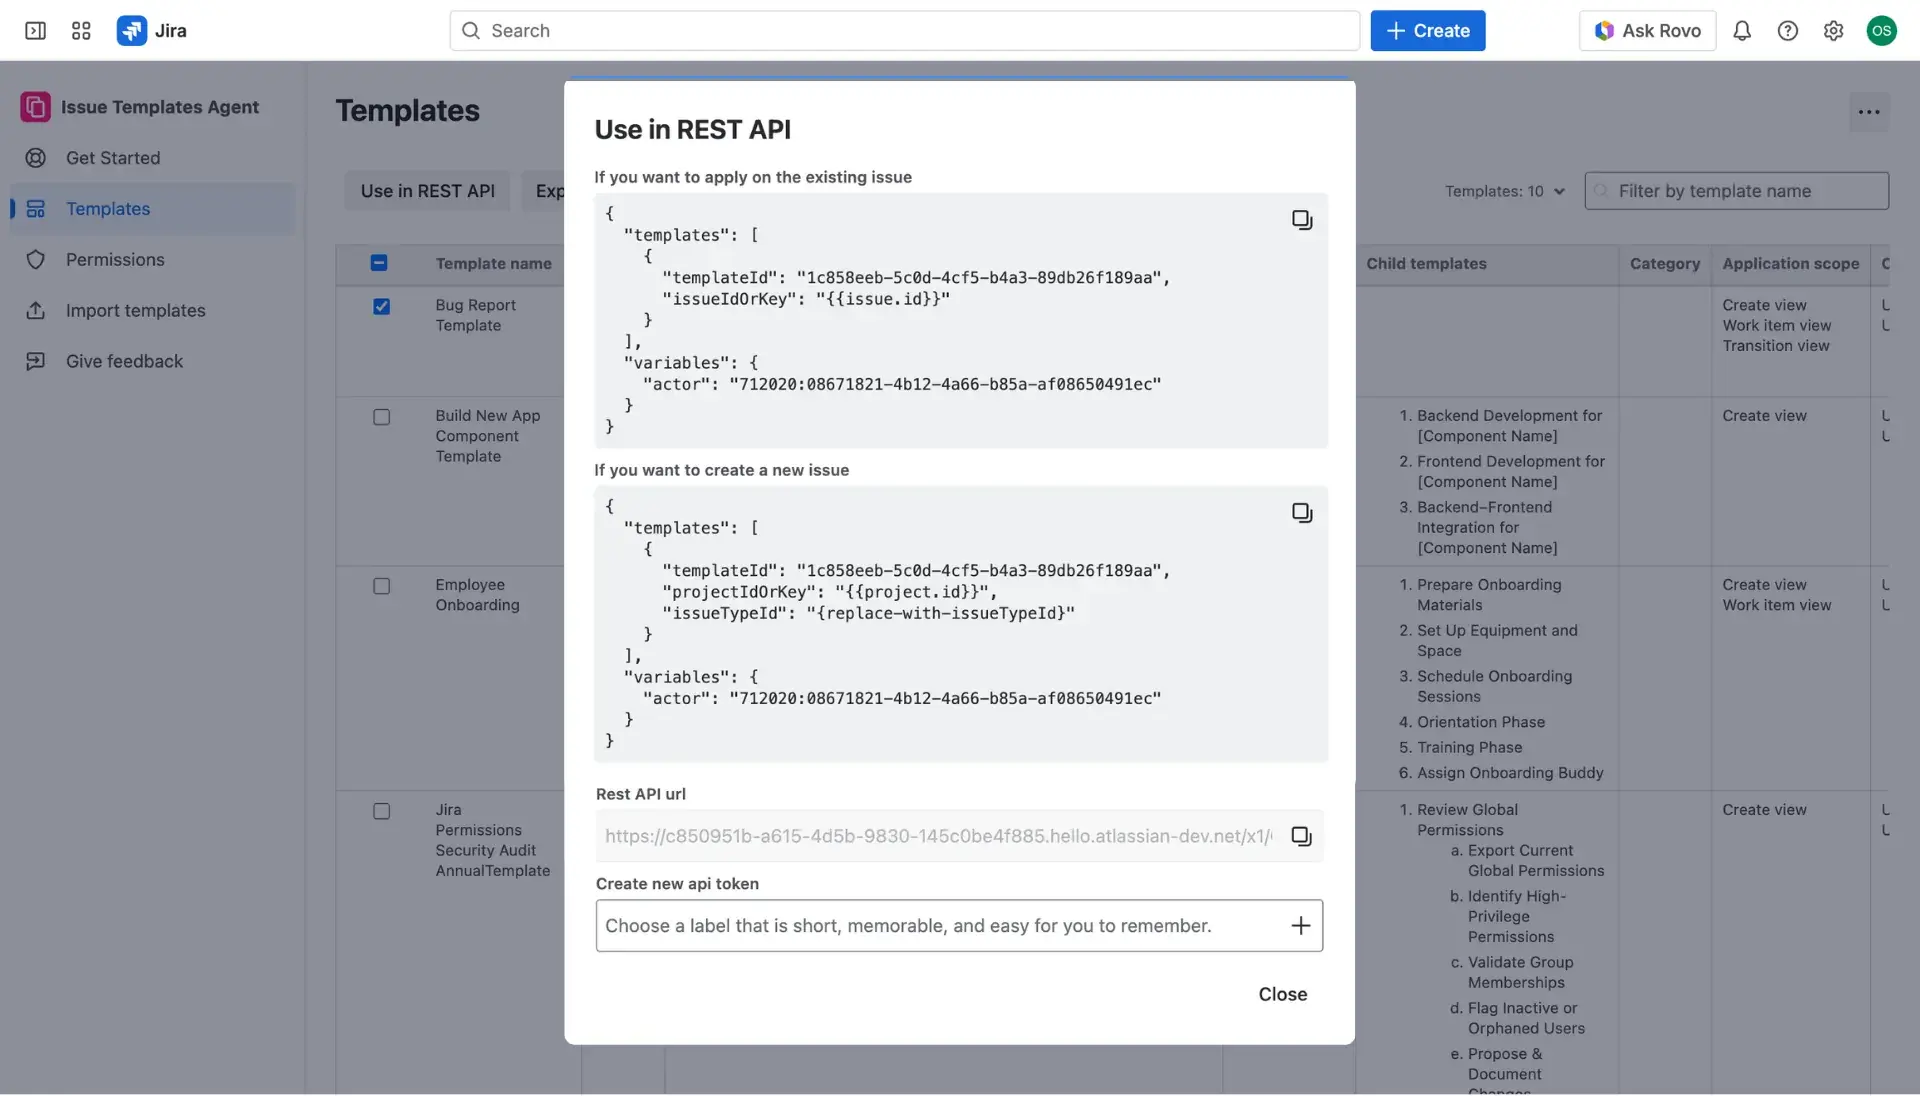The image size is (1920, 1096).
Task: Select Permissions in the sidebar
Action: (x=115, y=260)
